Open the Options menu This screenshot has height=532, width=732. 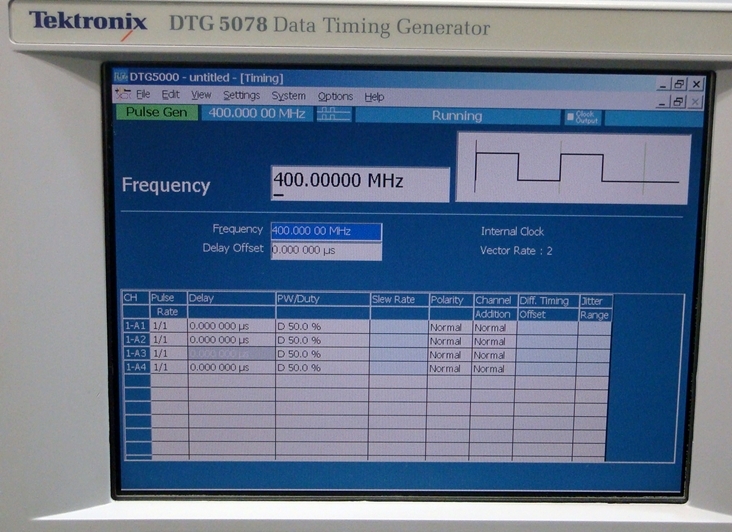[x=335, y=97]
